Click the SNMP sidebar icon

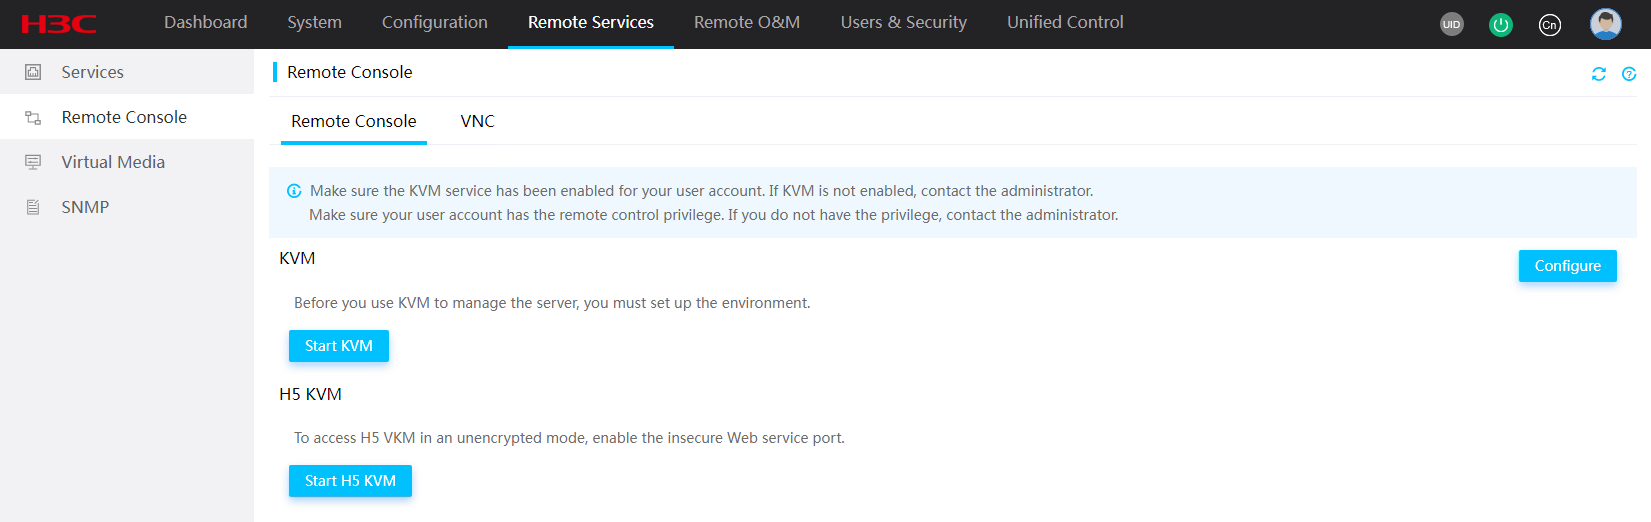[x=33, y=207]
